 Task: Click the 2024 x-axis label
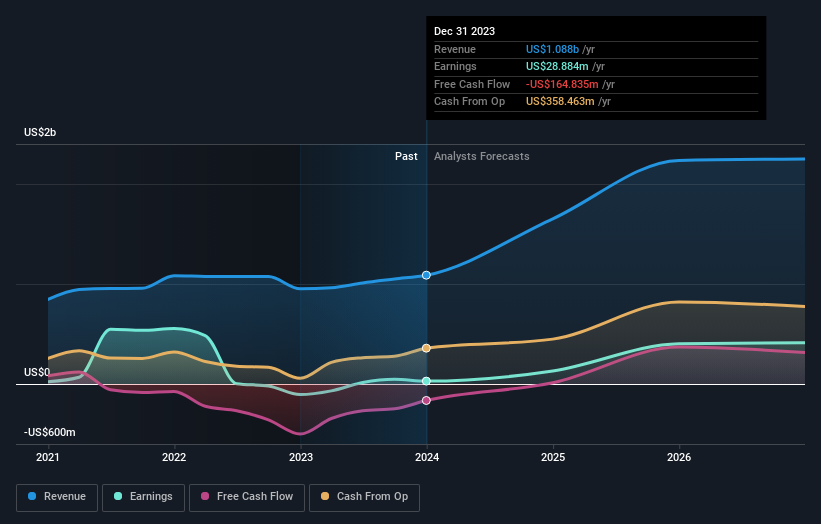click(427, 458)
